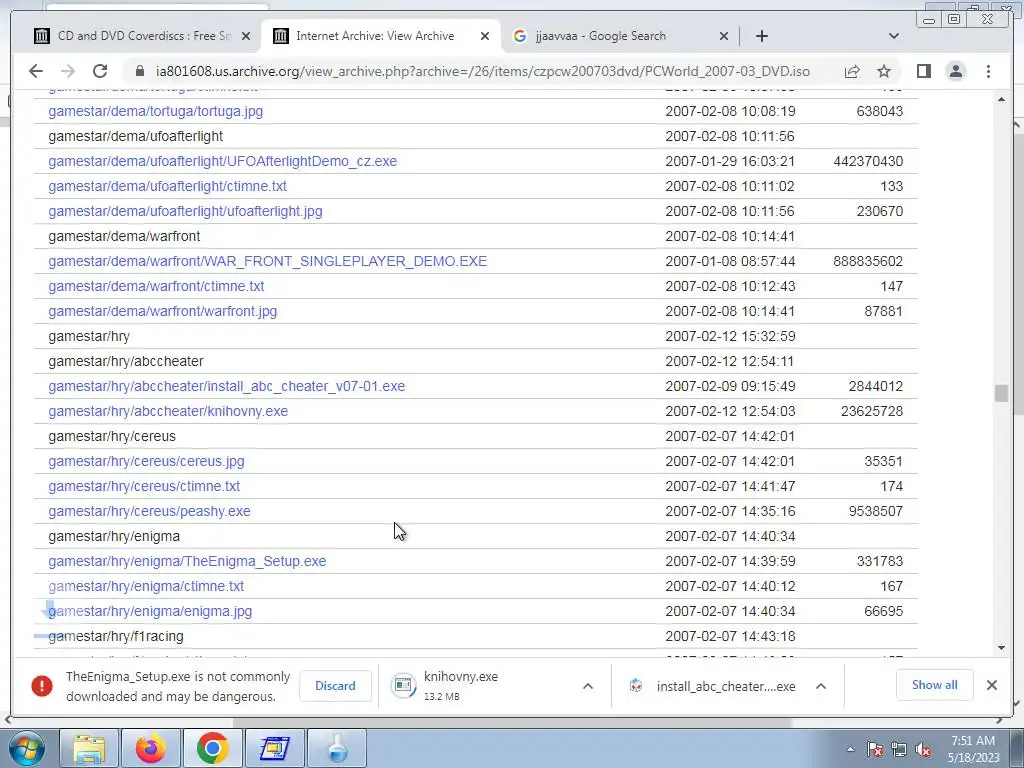Download WAR_FRONT_SINGLEPLAYER_DEMO.EXE link
Image resolution: width=1024 pixels, height=768 pixels.
click(268, 261)
